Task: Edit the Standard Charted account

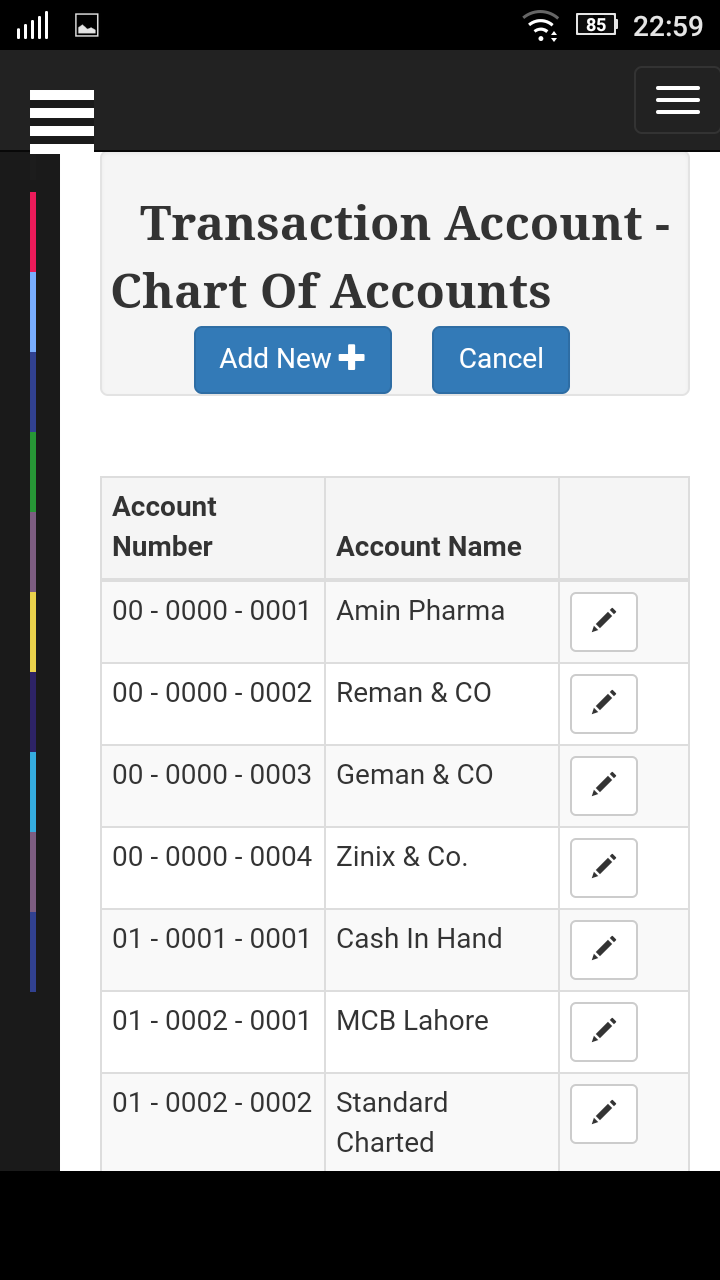Action: tap(604, 1114)
